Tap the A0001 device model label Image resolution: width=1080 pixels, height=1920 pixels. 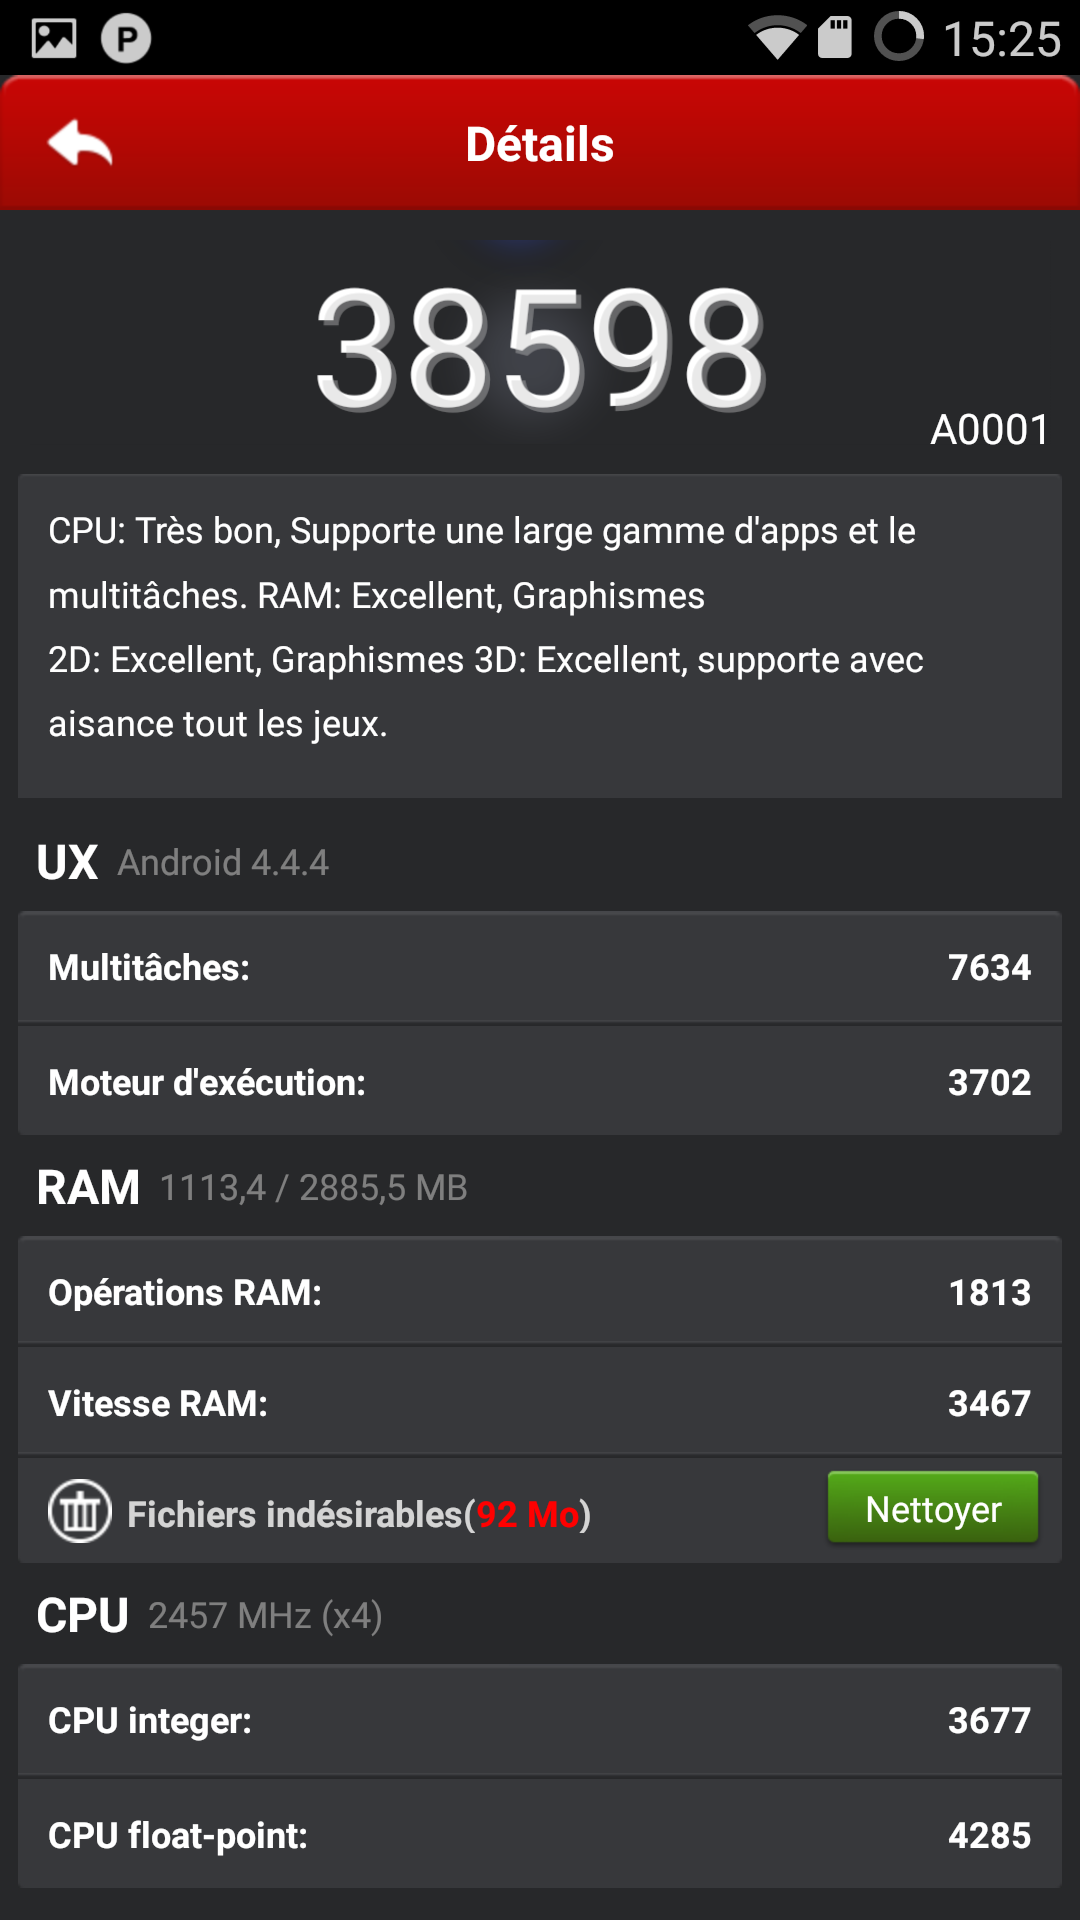click(x=990, y=430)
